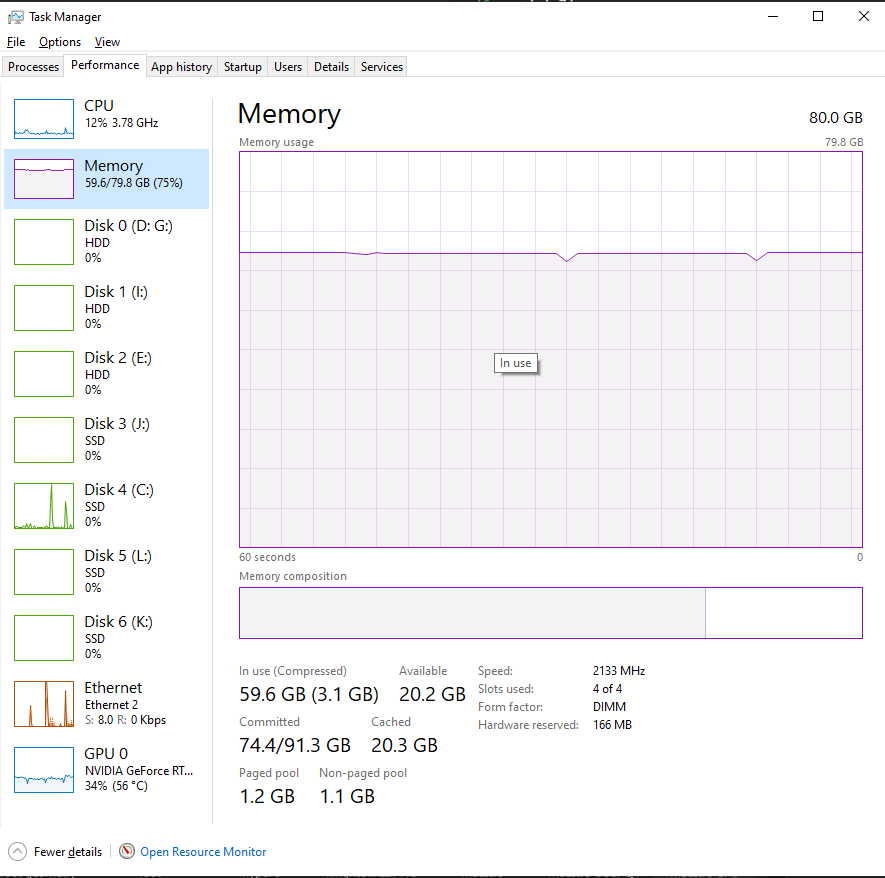
Task: Click the In use value 59.6 GB (3.1 GB)
Action: pyautogui.click(x=309, y=694)
